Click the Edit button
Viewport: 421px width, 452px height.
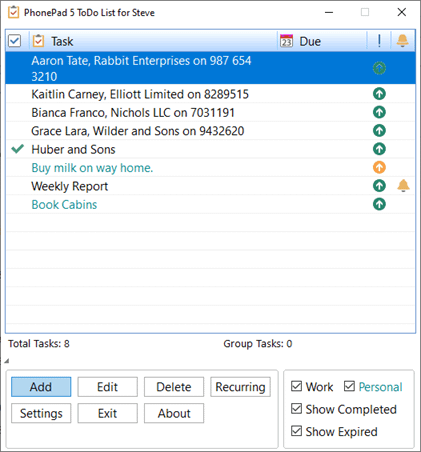click(x=107, y=387)
